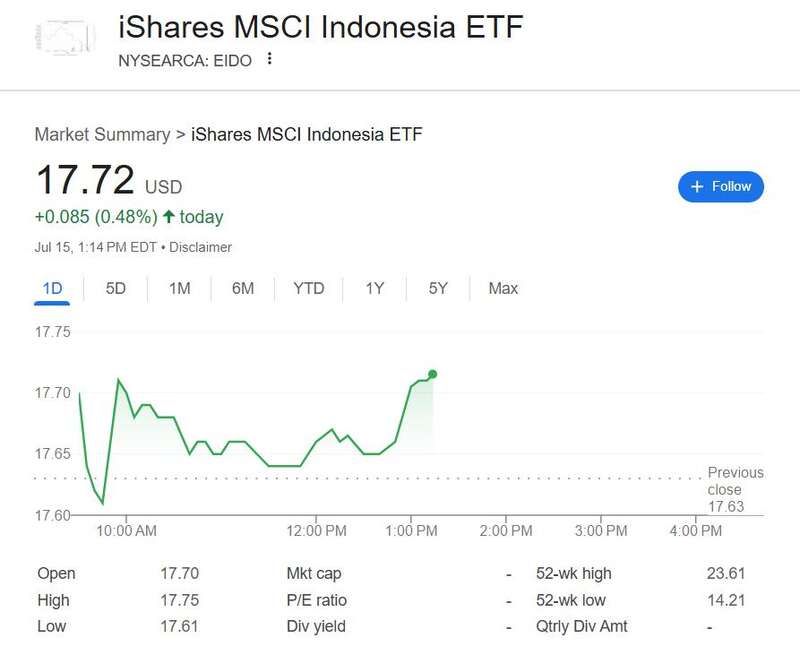800x655 pixels.
Task: Click the 12:00 PM axis marker
Action: [316, 531]
